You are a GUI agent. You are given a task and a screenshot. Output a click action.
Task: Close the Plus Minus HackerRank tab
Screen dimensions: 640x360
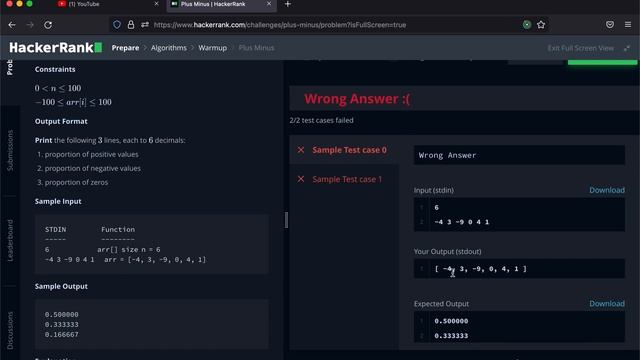(269, 4)
